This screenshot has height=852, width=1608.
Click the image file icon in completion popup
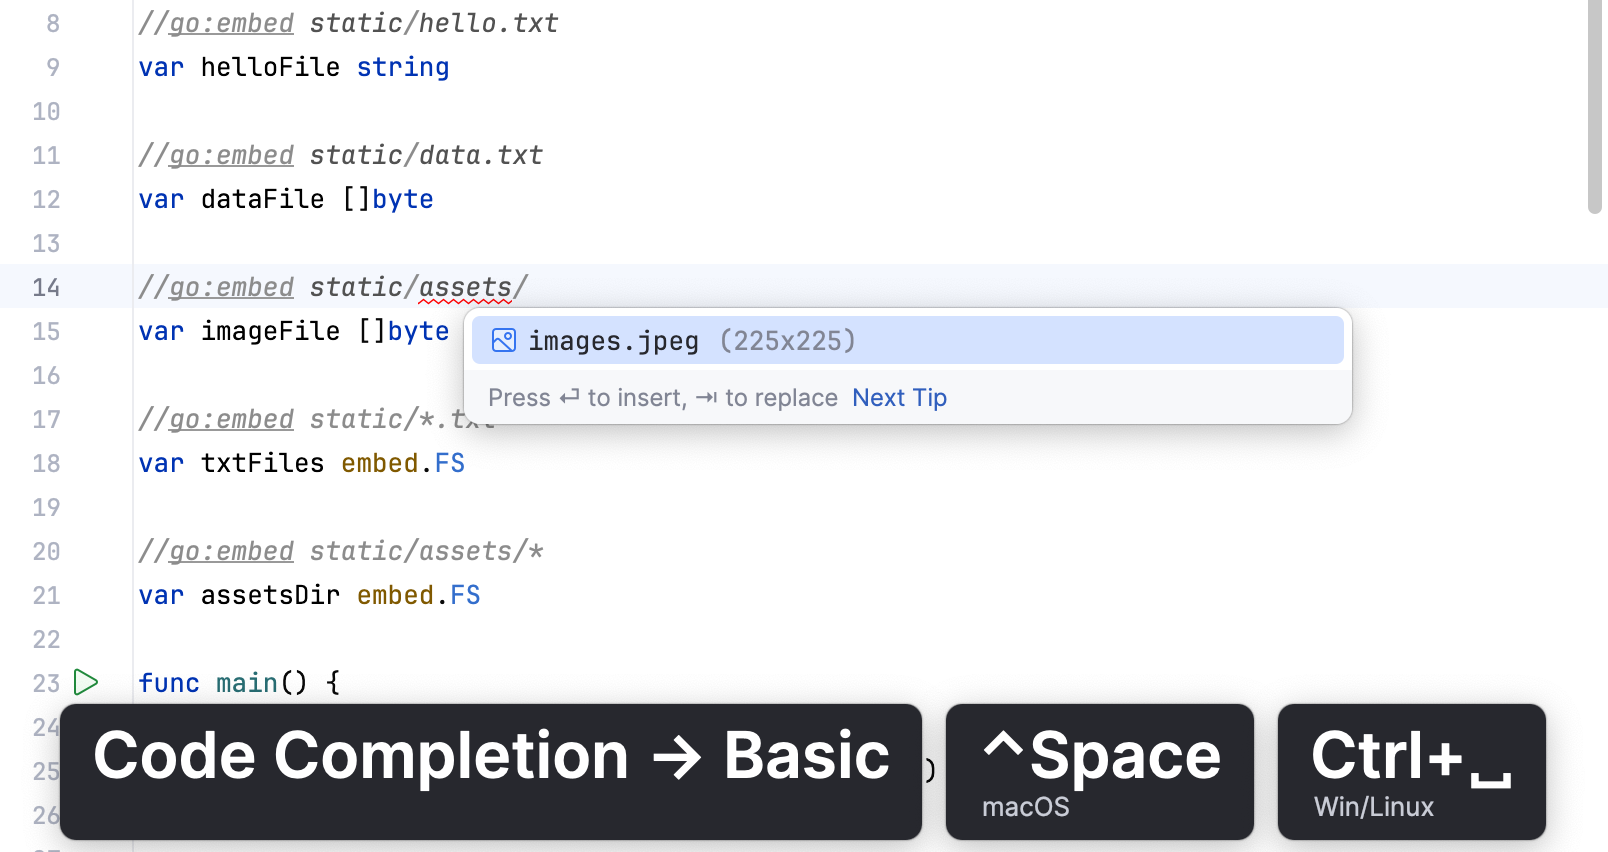tap(504, 341)
